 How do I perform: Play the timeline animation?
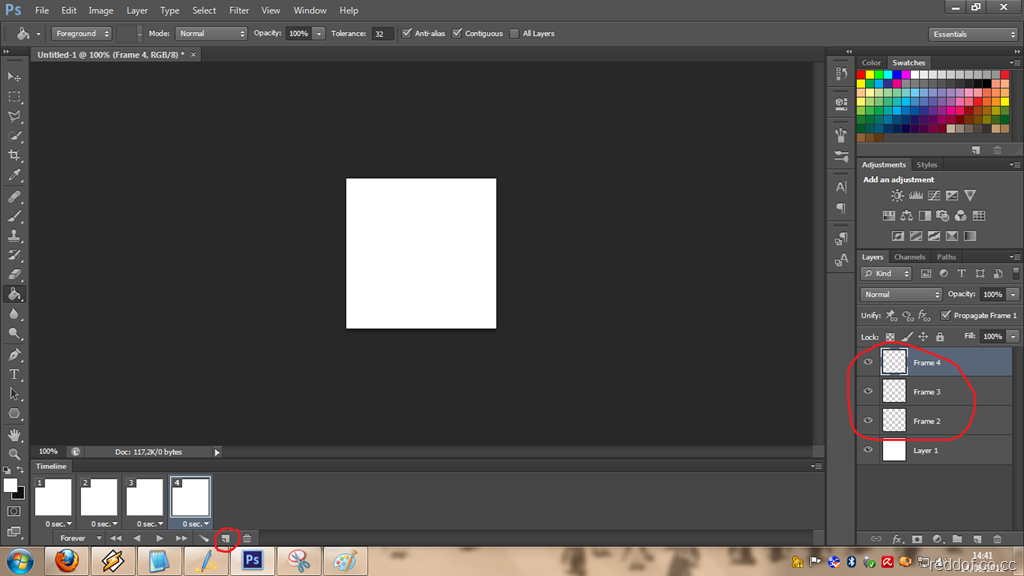pyautogui.click(x=159, y=538)
